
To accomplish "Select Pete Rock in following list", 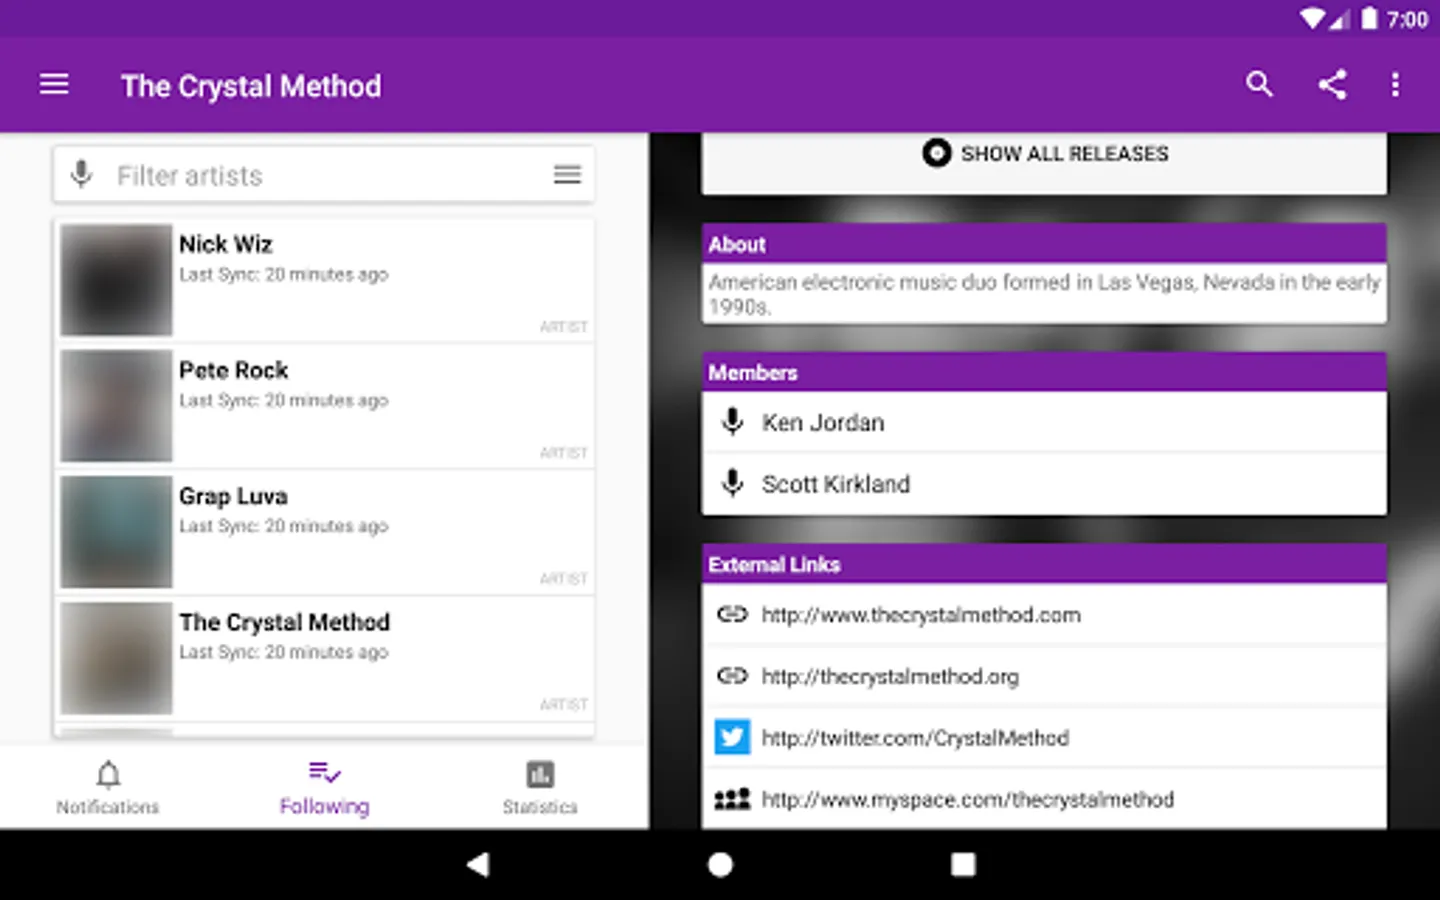I will pyautogui.click(x=324, y=406).
